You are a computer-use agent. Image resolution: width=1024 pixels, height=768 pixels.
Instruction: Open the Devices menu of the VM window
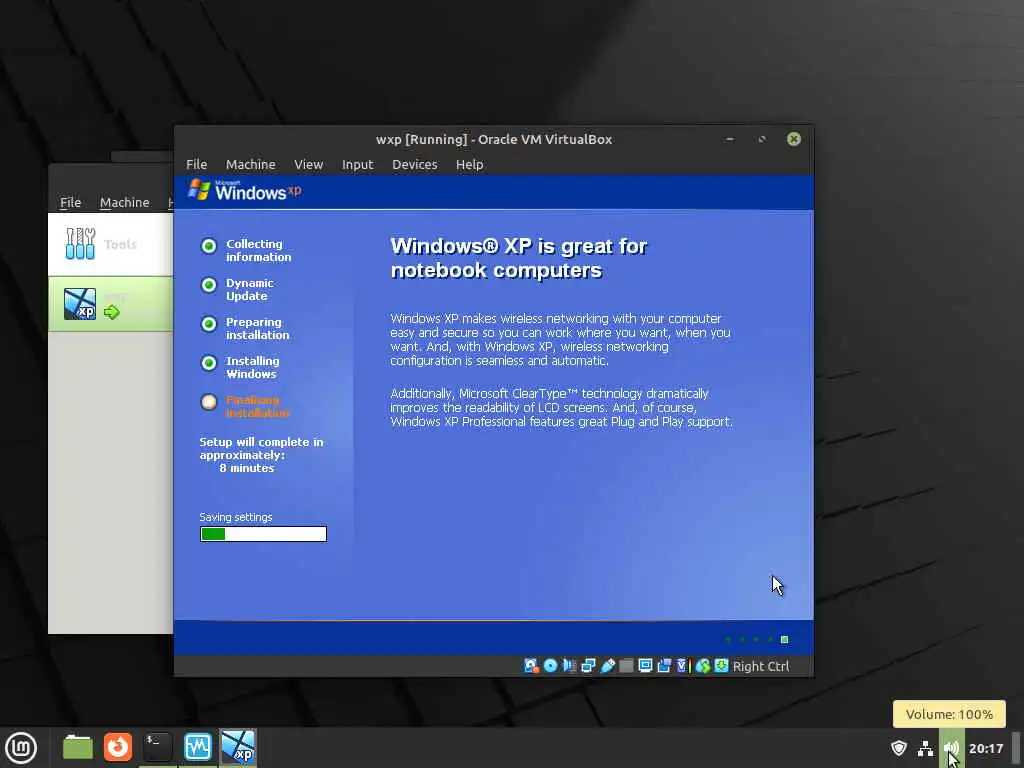click(415, 165)
